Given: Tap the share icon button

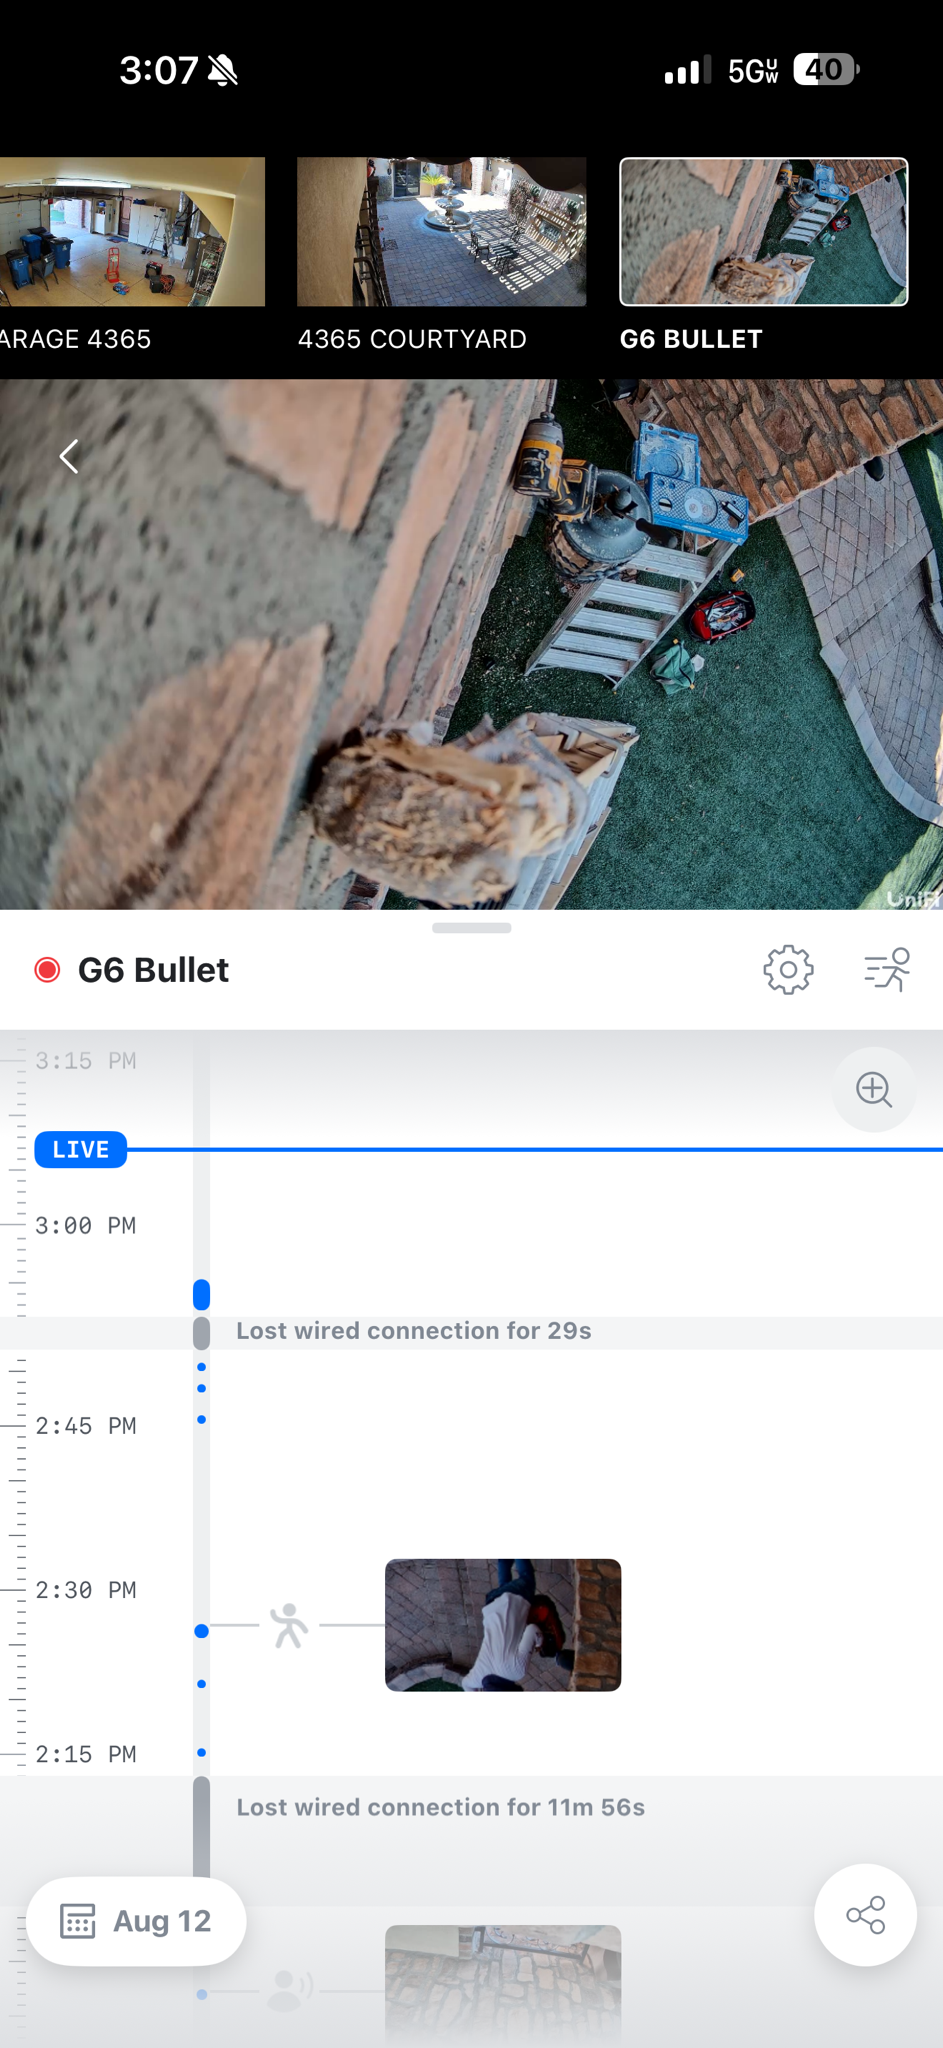Looking at the screenshot, I should click(x=865, y=1914).
